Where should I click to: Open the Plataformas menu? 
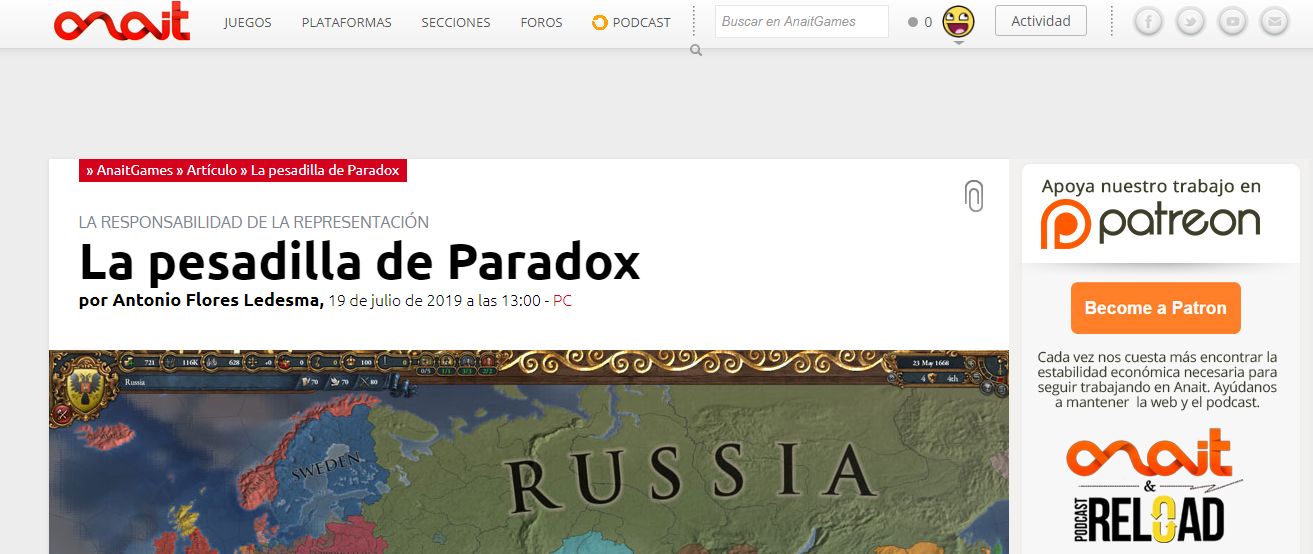346,22
